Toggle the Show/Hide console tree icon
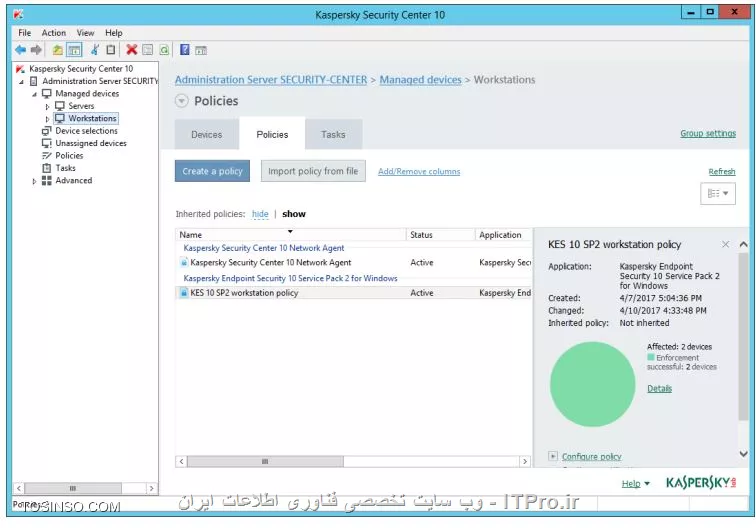This screenshot has width=756, height=528. click(x=74, y=50)
